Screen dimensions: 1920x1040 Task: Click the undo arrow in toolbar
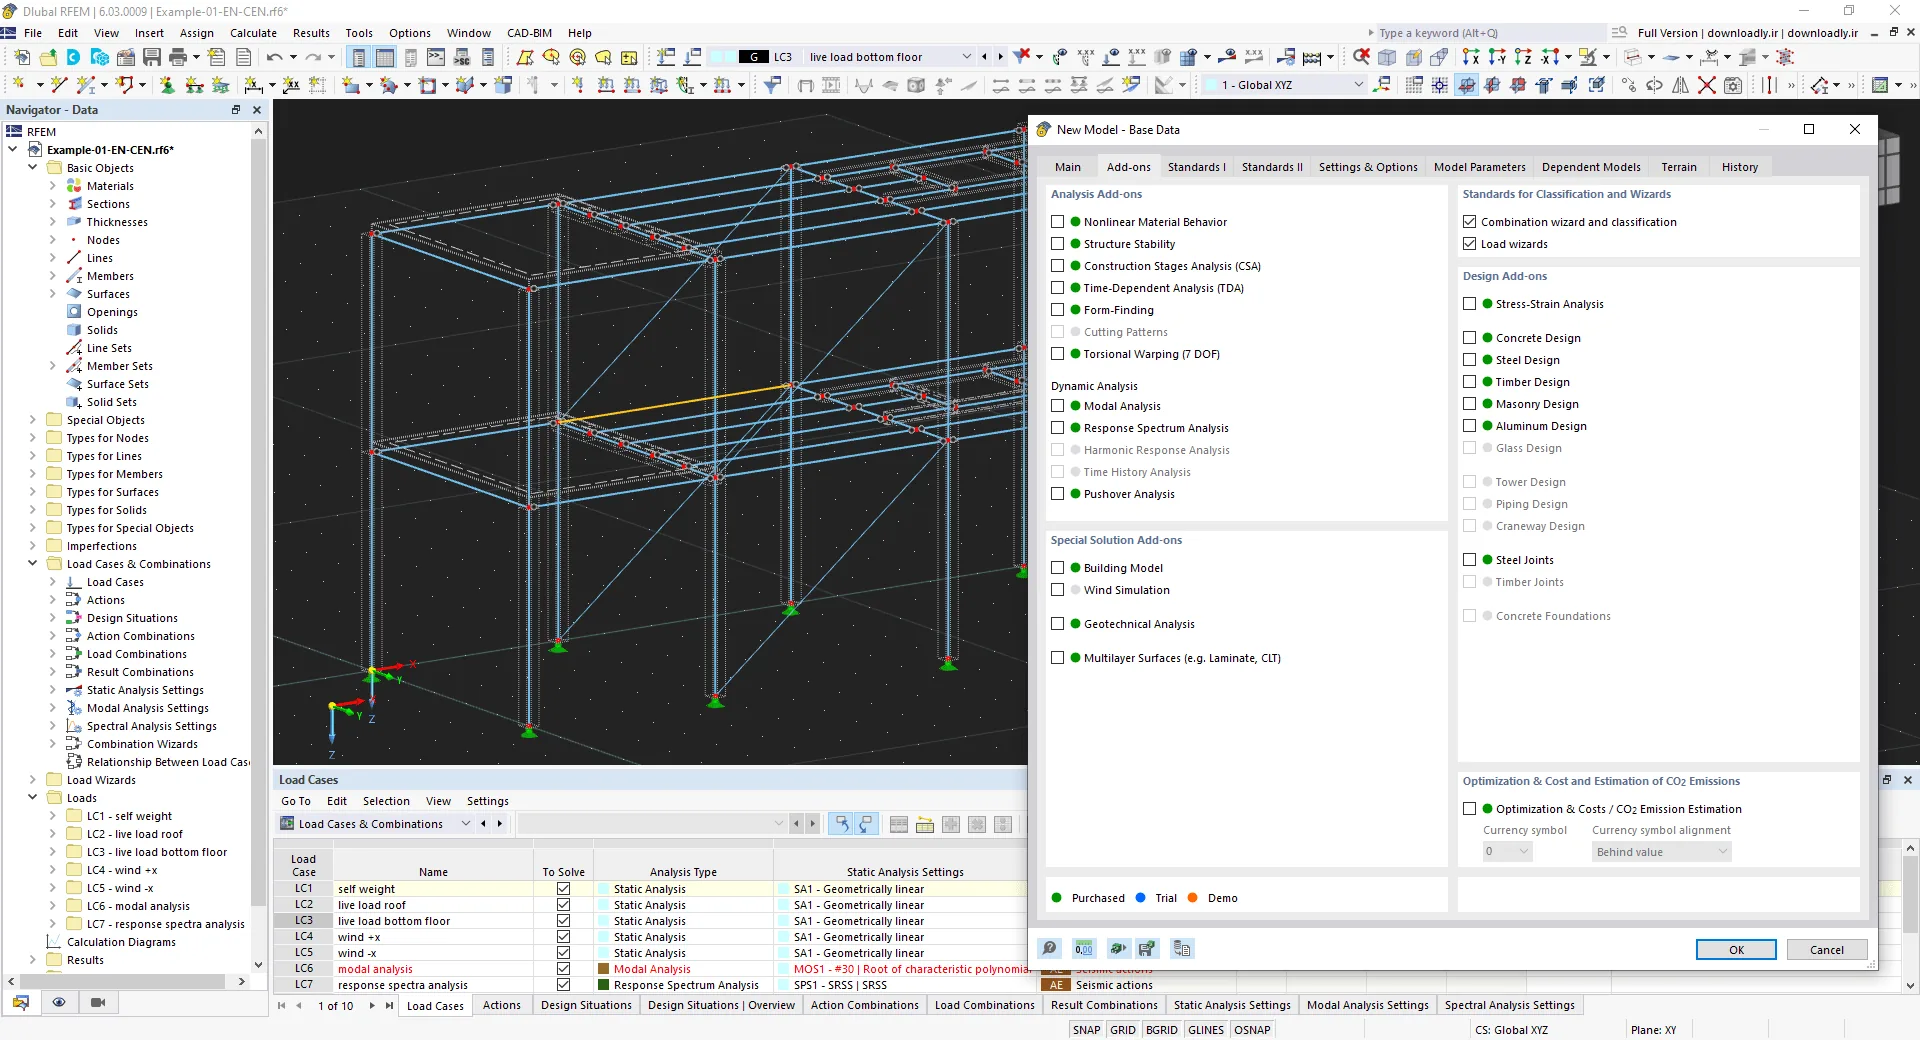274,57
